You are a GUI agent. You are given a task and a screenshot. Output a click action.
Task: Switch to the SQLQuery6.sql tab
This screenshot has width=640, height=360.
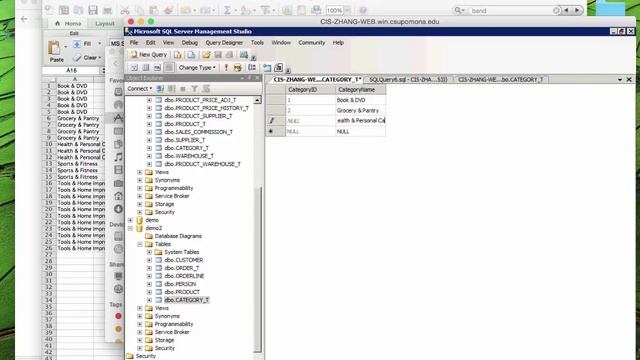408,80
